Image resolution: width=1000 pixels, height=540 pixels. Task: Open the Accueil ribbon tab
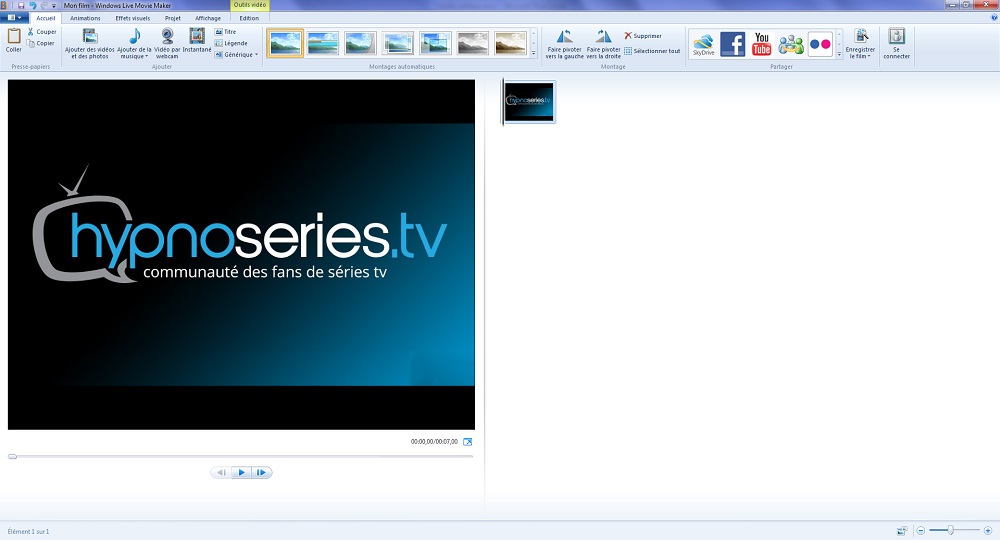pos(45,18)
